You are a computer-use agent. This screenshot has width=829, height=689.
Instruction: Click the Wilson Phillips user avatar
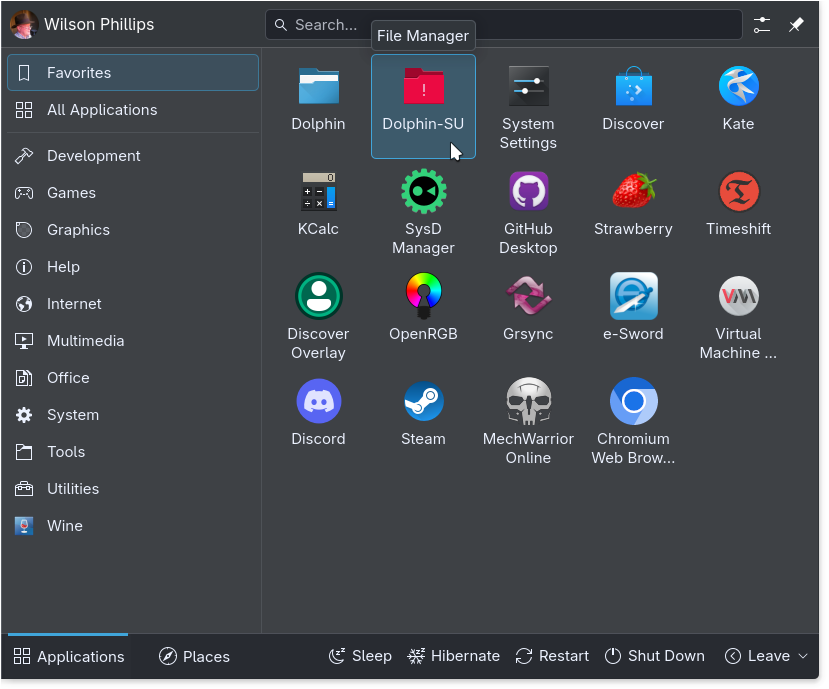(24, 24)
